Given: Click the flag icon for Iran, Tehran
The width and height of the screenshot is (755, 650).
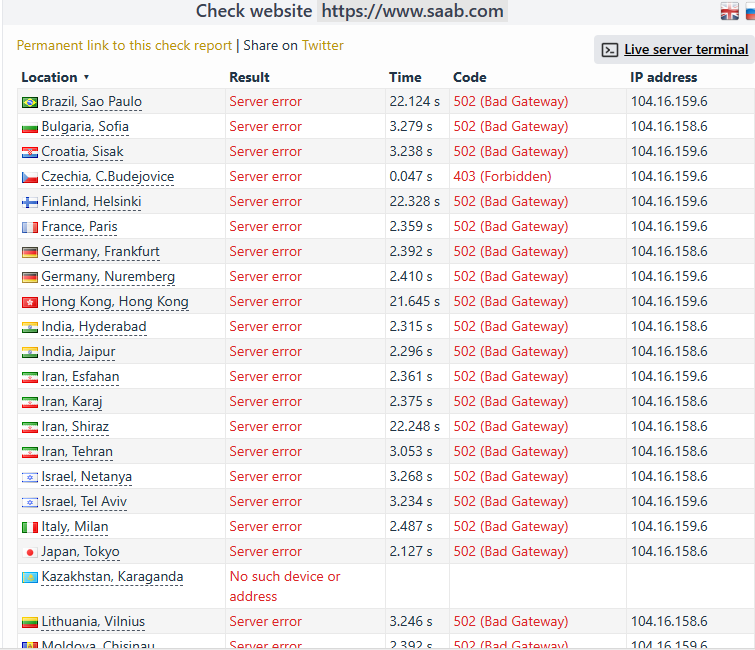Looking at the screenshot, I should point(30,453).
